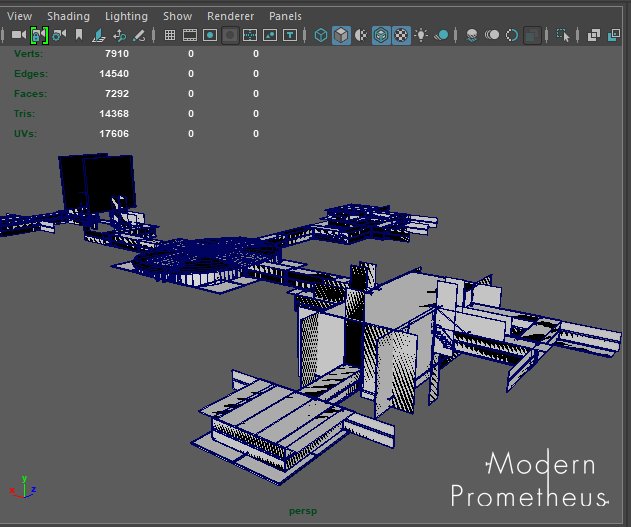Click the Tris count 14368
This screenshot has height=527, width=631.
pos(114,114)
